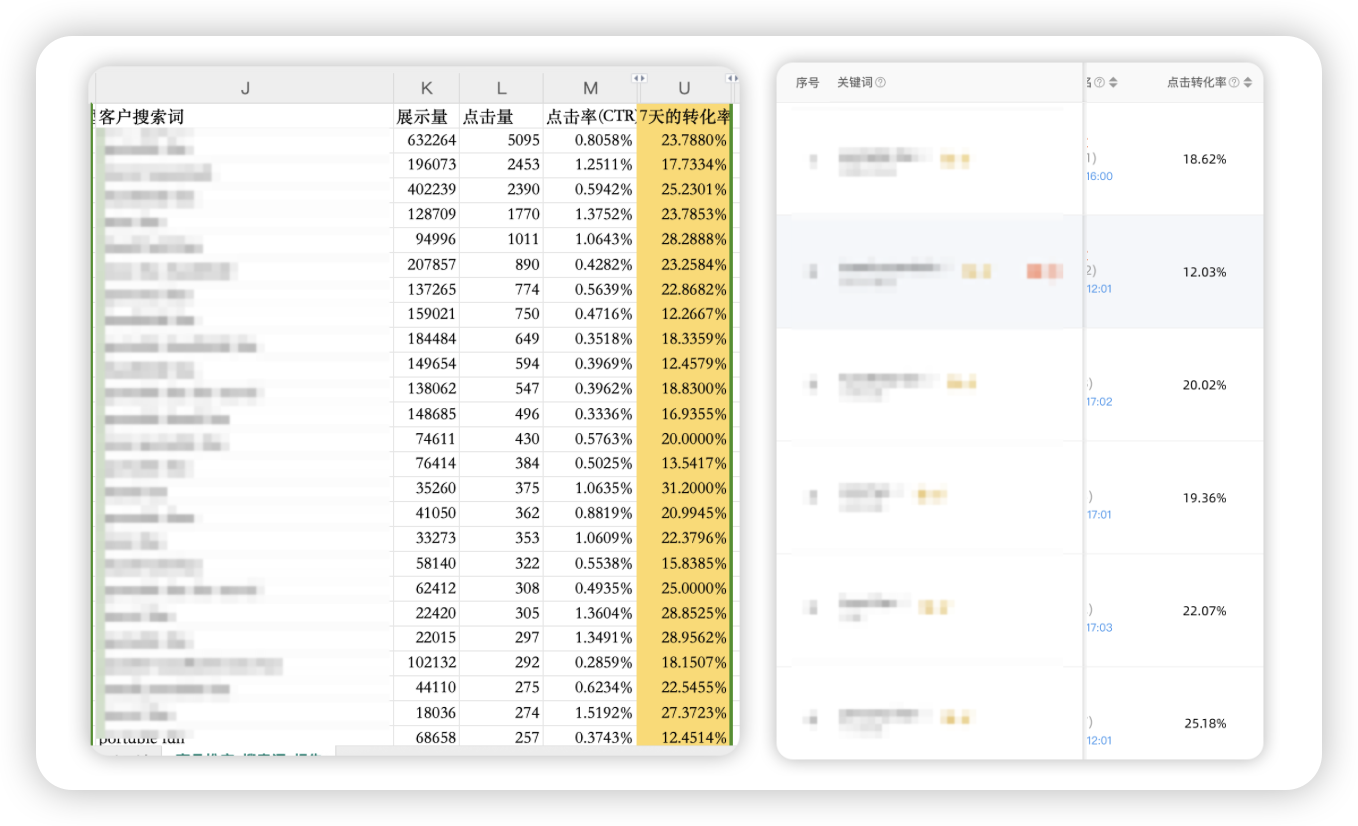Select conversion cell 17.7334%
This screenshot has height=826, width=1358.
[684, 165]
